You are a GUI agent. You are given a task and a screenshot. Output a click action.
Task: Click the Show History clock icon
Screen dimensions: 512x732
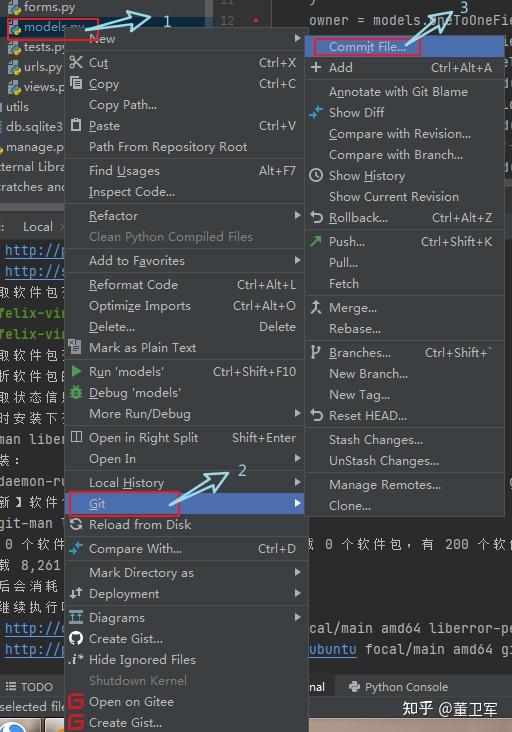pos(316,176)
